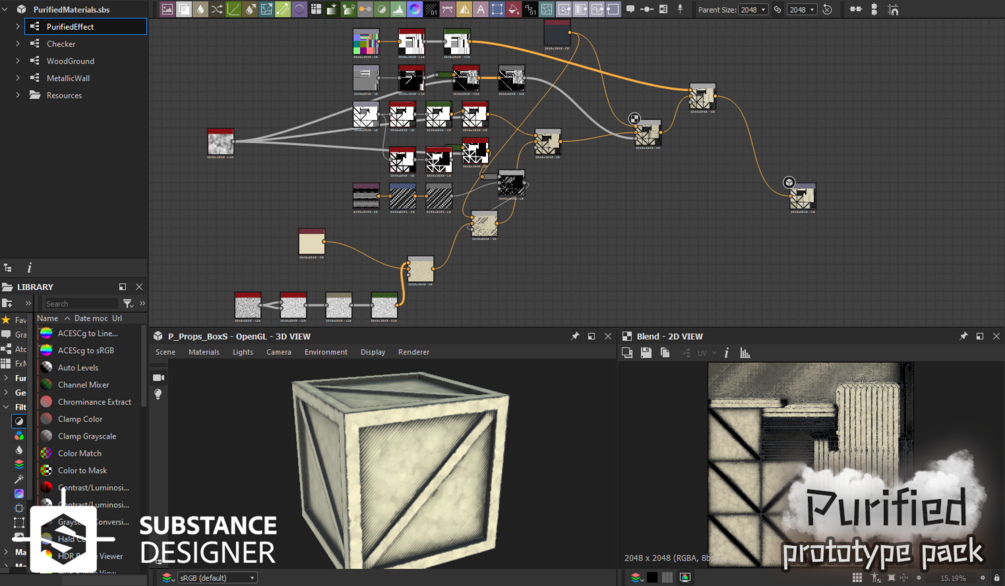Add an FX-Map node from the toolbar
The height and width of the screenshot is (586, 1005).
pyautogui.click(x=315, y=9)
